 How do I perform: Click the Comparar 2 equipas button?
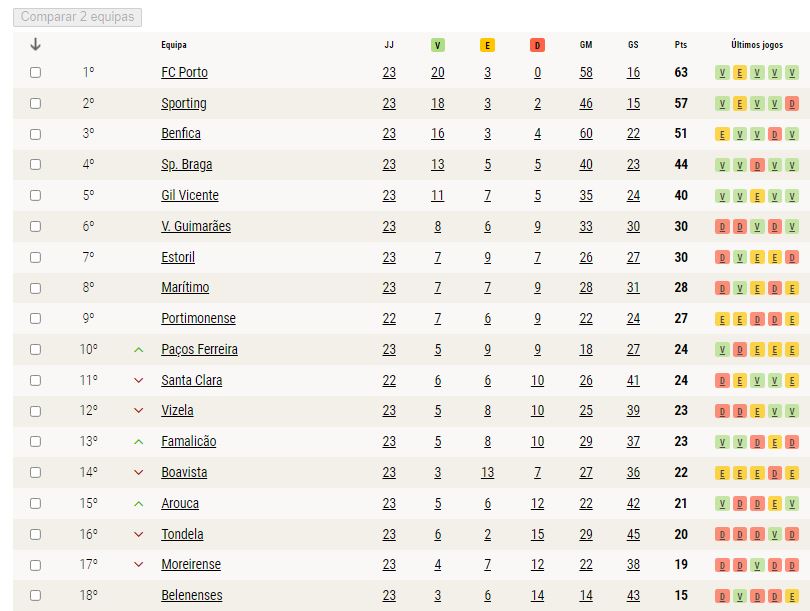click(x=77, y=17)
